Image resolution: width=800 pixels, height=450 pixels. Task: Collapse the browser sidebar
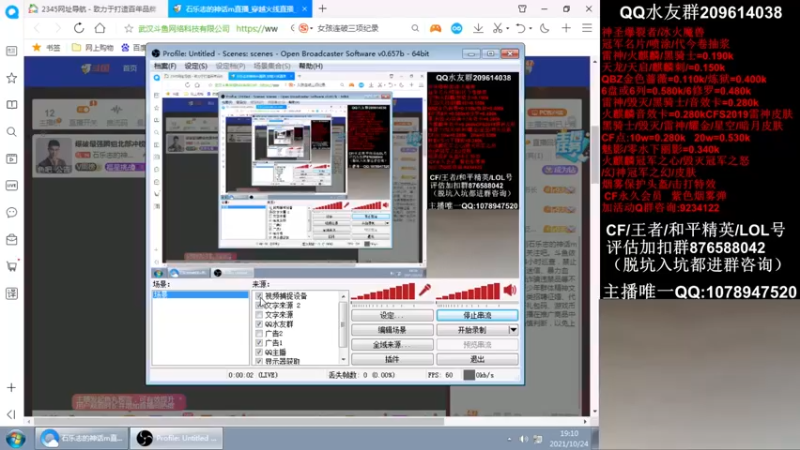[11, 414]
